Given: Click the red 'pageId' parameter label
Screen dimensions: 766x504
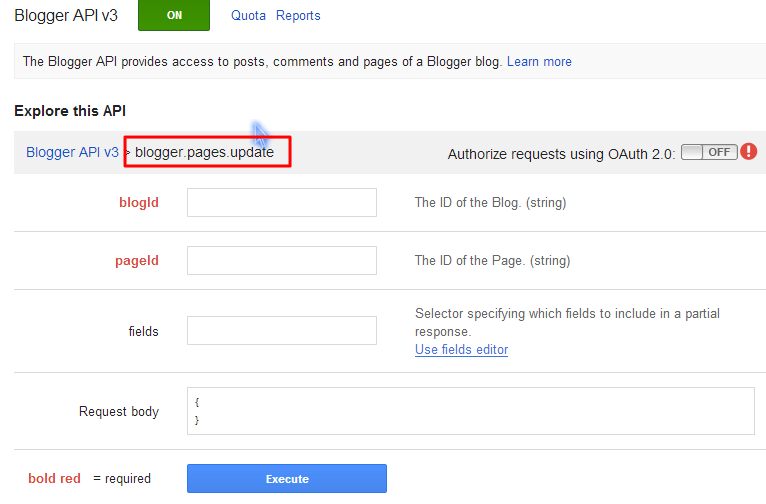Looking at the screenshot, I should (x=137, y=261).
